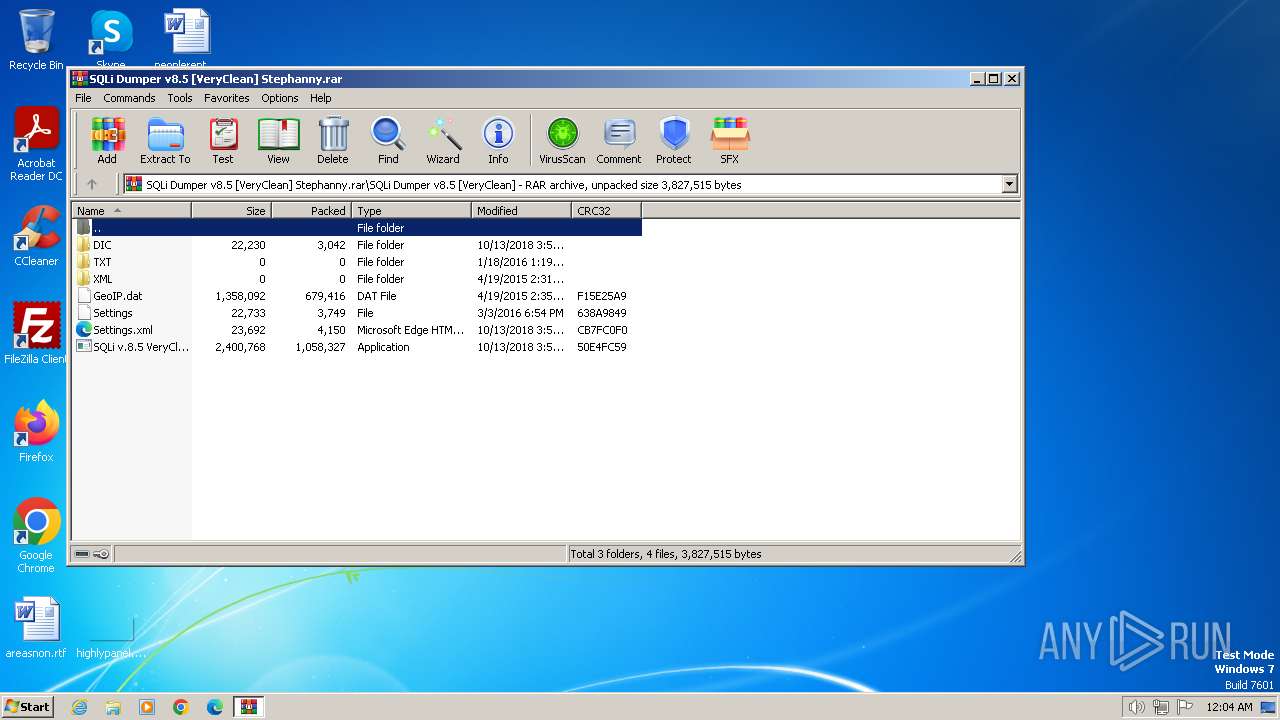Viewport: 1280px width, 720px height.
Task: Sort by the Type column header
Action: tap(411, 210)
